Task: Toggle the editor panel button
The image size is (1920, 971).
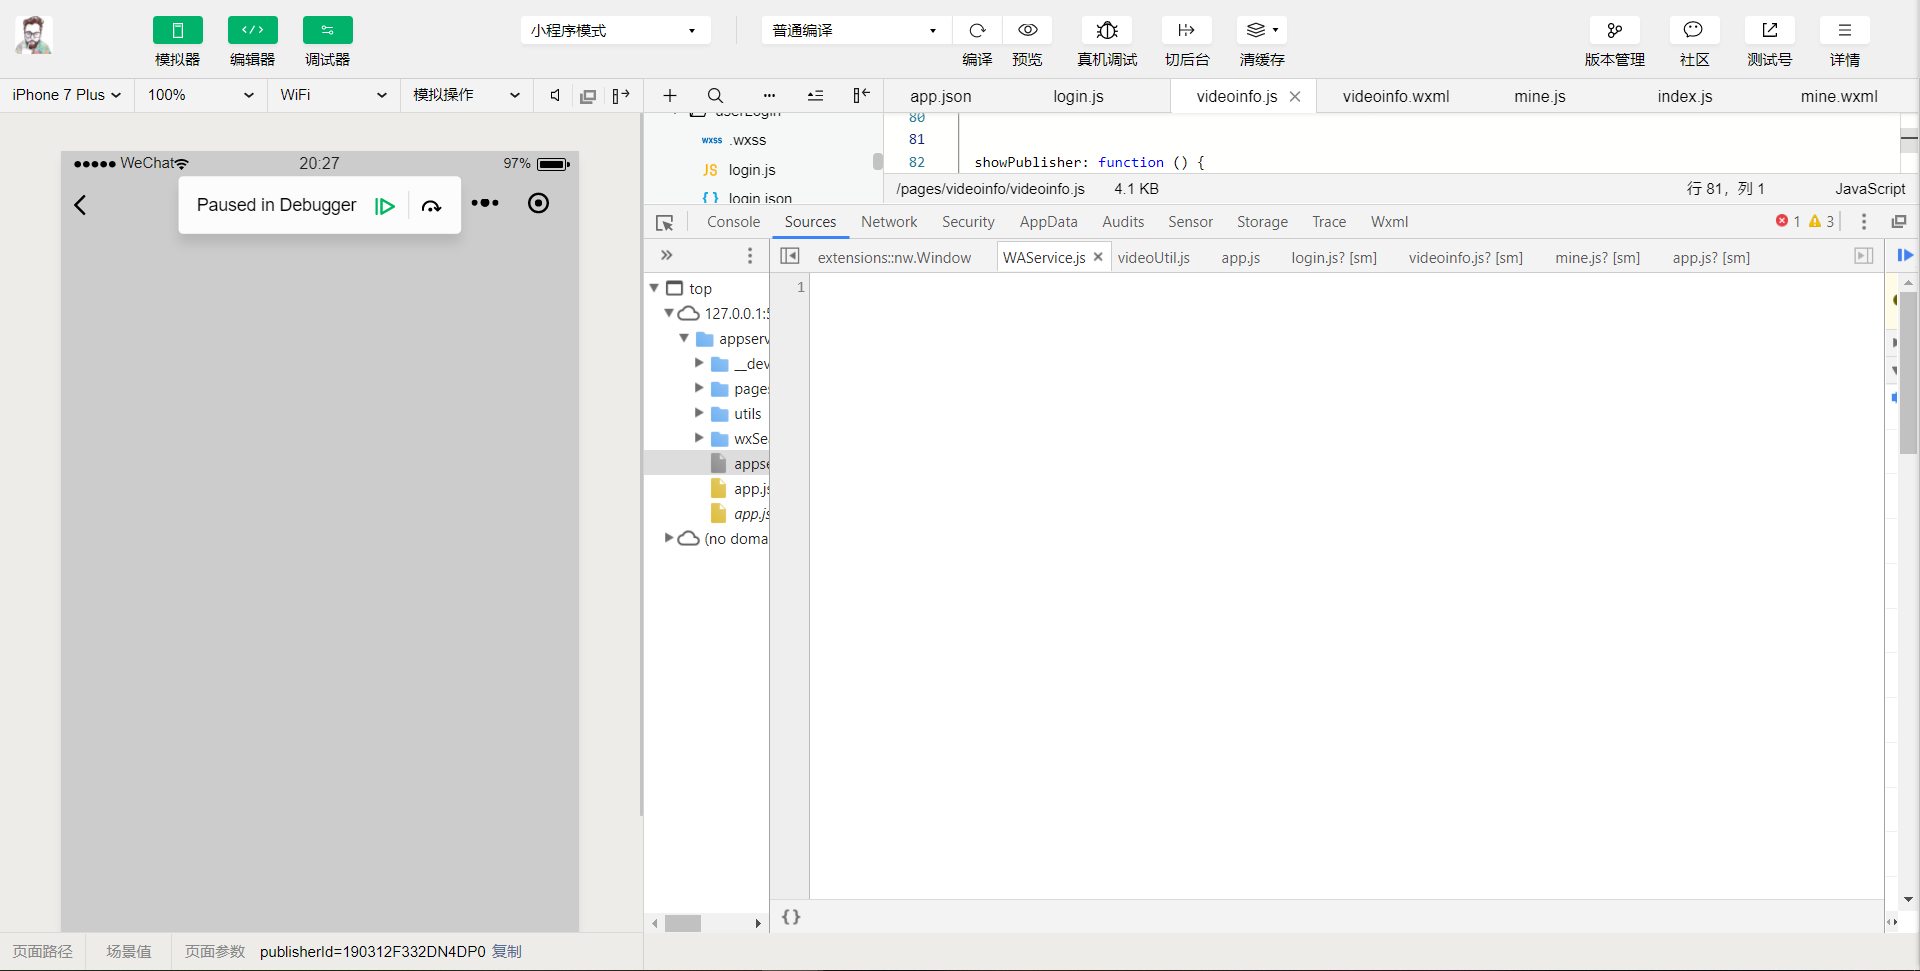Action: [x=252, y=30]
